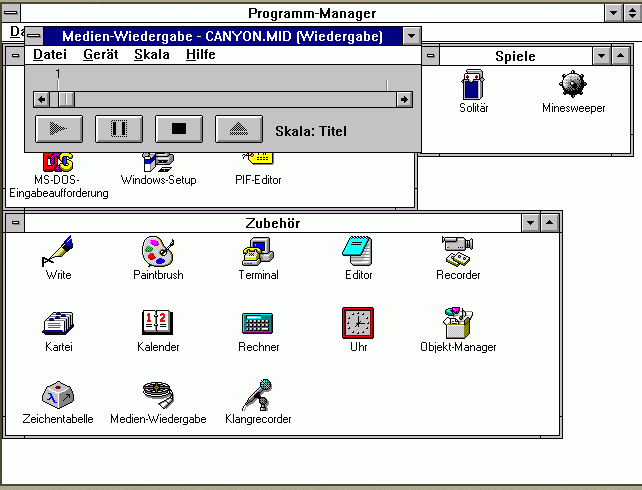Stop playback with the square button
The width and height of the screenshot is (642, 490).
179,129
